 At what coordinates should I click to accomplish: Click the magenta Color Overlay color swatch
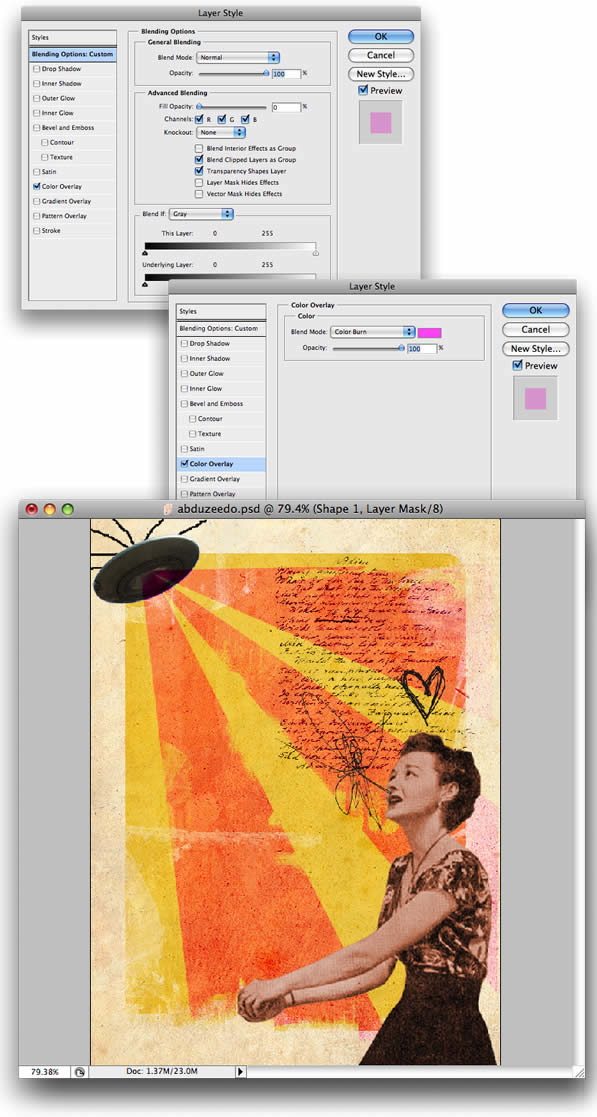click(x=430, y=332)
